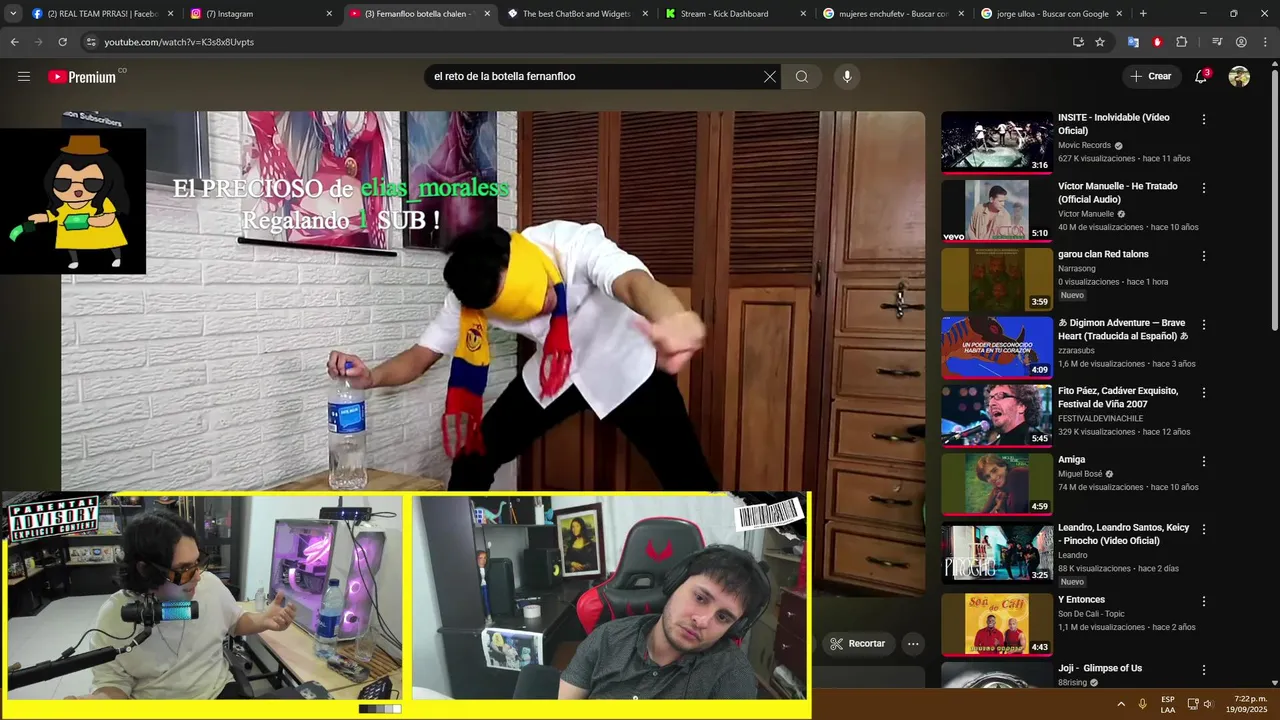1280x720 pixels.
Task: Open Fito Páez Cadáver Exquisito thumbnail
Action: [x=997, y=416]
